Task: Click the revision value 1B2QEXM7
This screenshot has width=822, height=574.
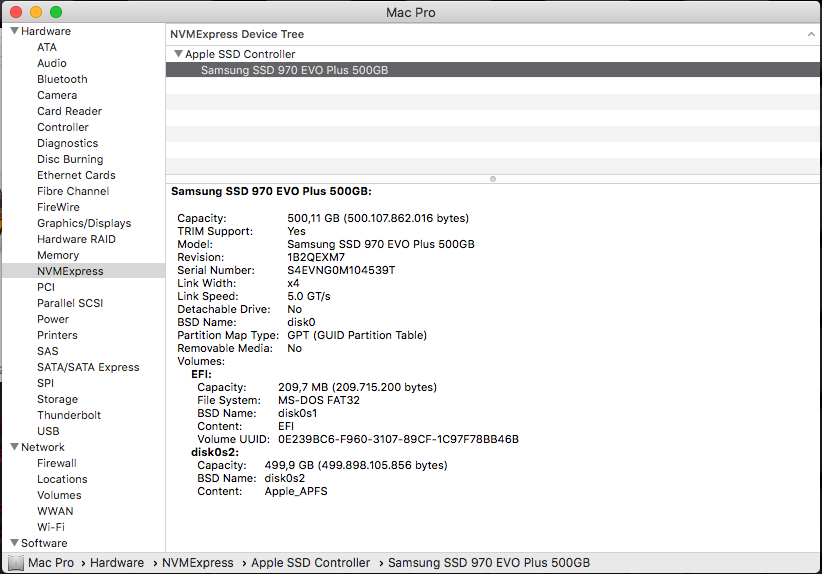Action: pyautogui.click(x=316, y=257)
